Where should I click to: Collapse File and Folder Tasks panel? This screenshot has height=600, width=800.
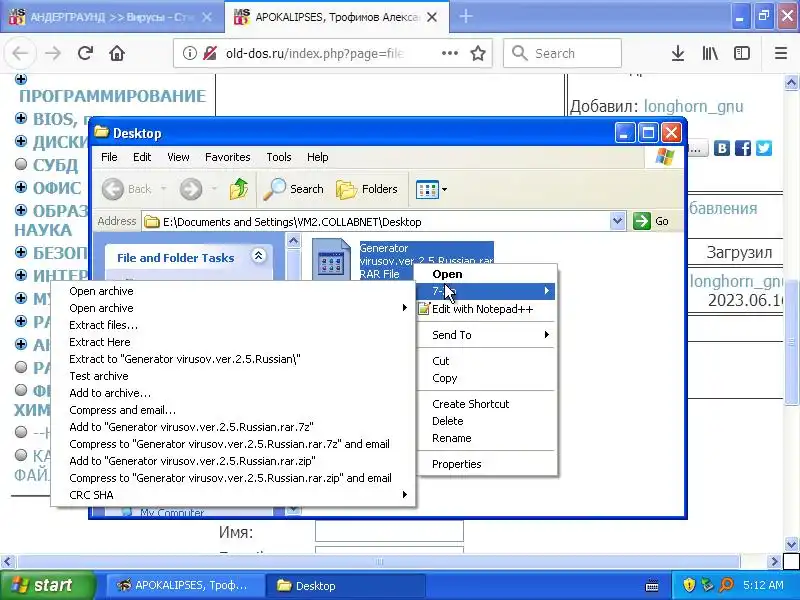[258, 256]
